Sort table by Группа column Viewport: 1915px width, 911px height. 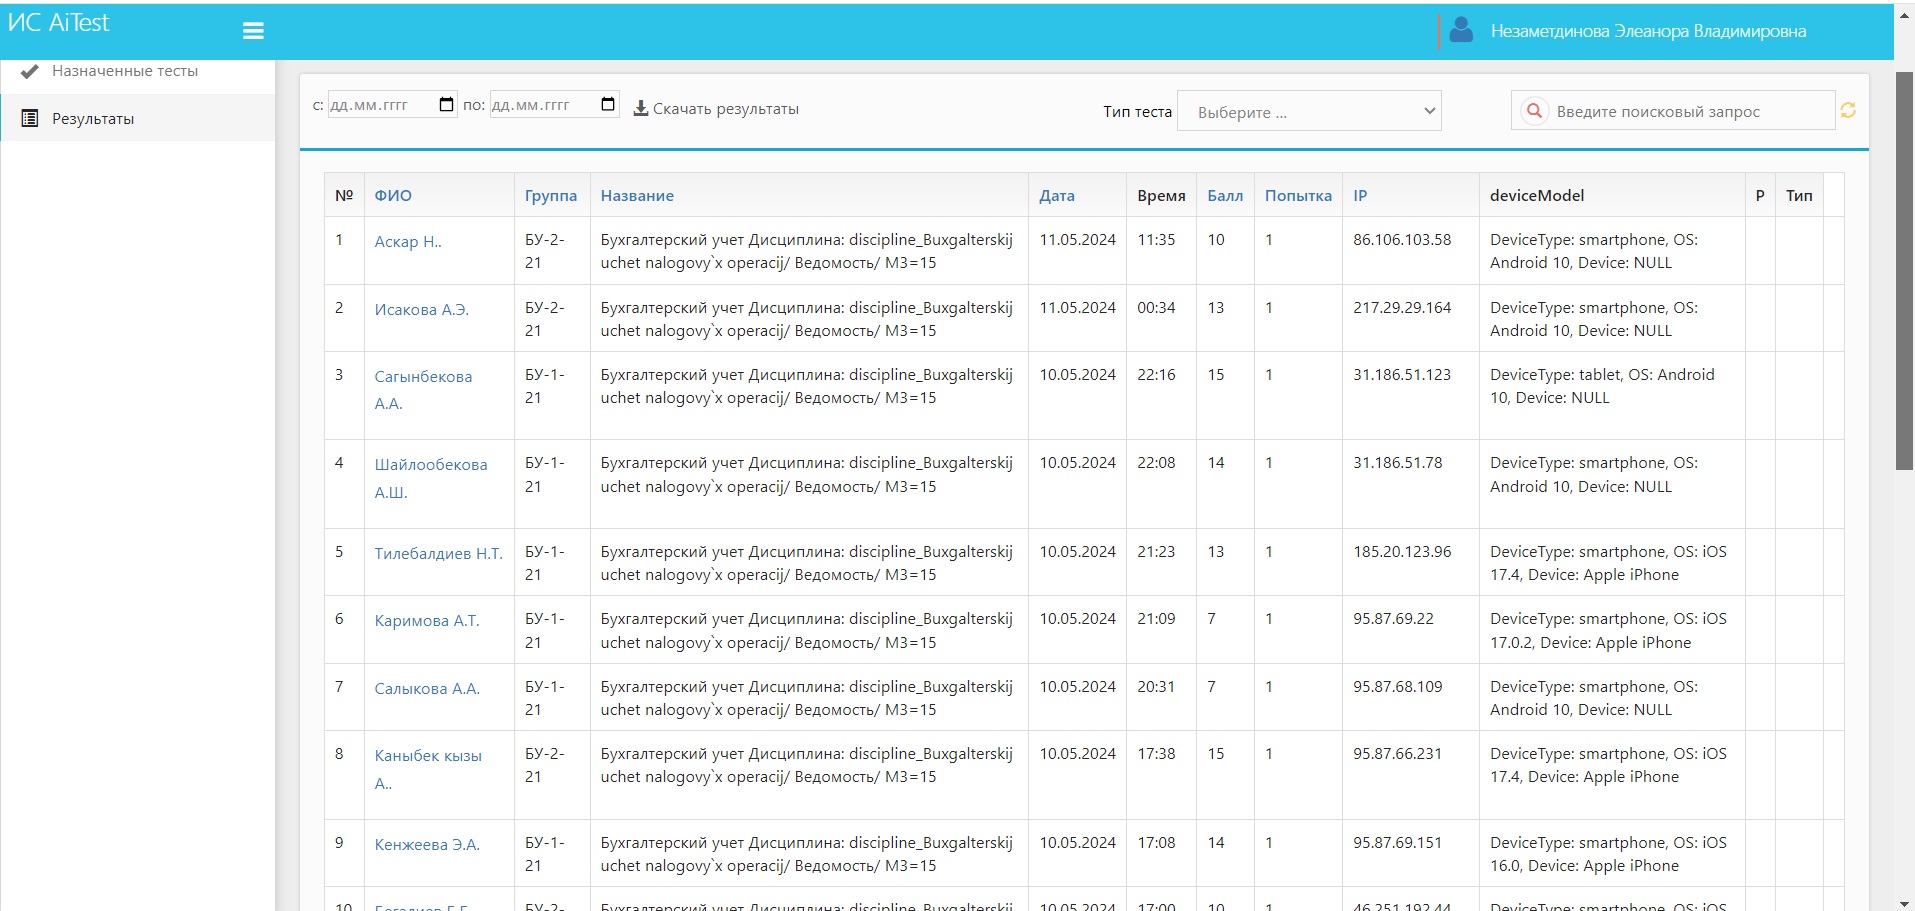tap(551, 196)
